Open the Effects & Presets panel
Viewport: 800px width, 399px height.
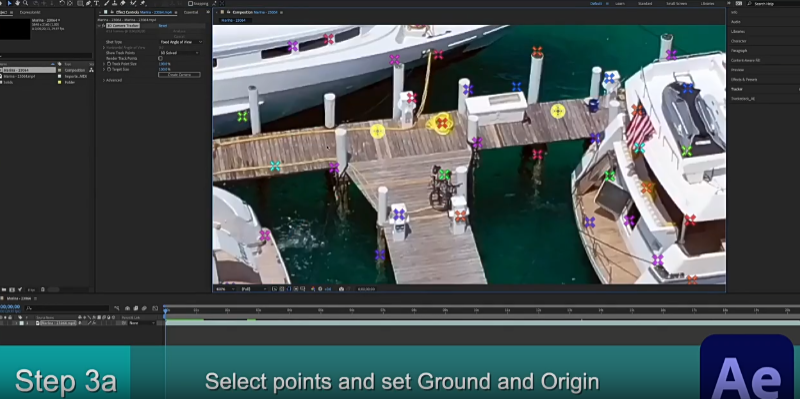744,79
